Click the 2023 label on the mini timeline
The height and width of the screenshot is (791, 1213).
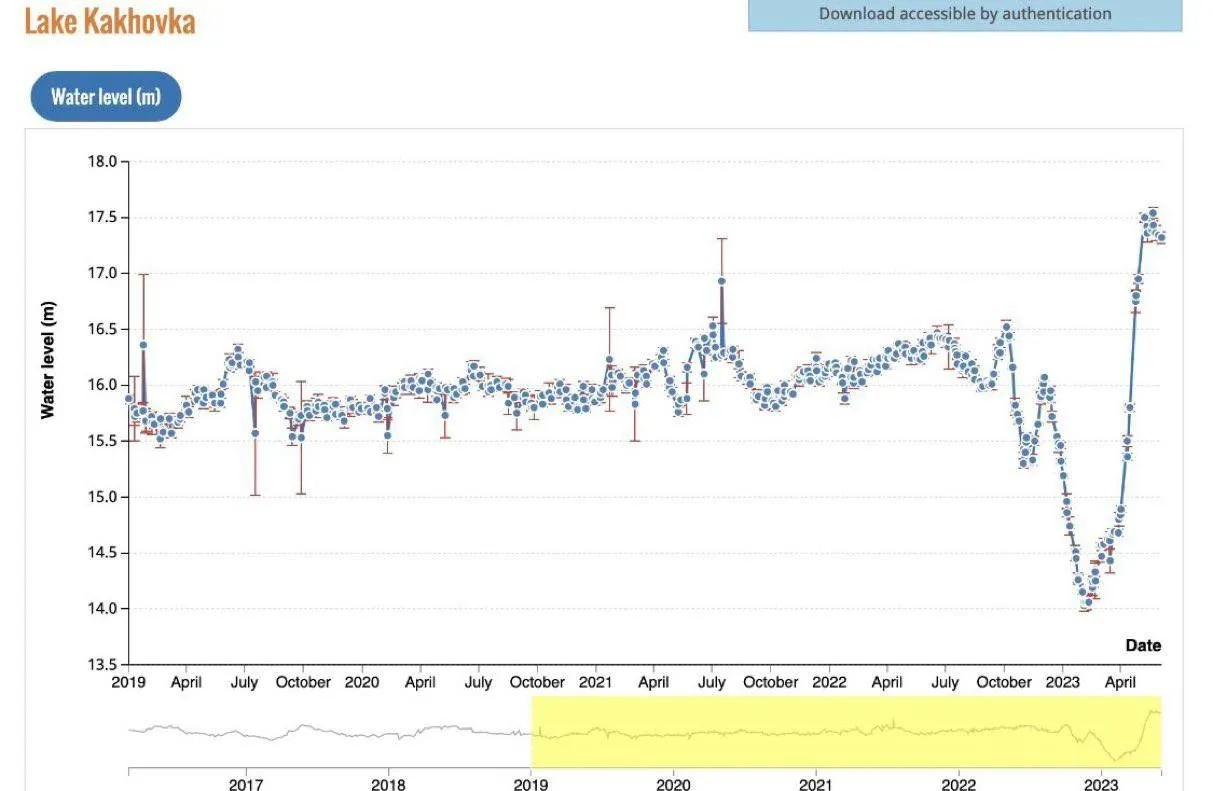click(x=1103, y=786)
